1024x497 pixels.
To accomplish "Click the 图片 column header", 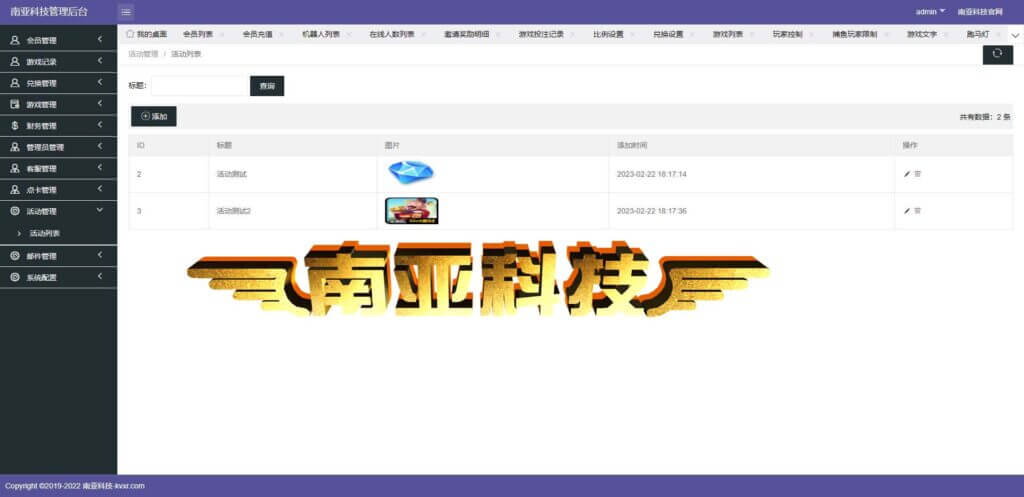I will click(x=392, y=145).
